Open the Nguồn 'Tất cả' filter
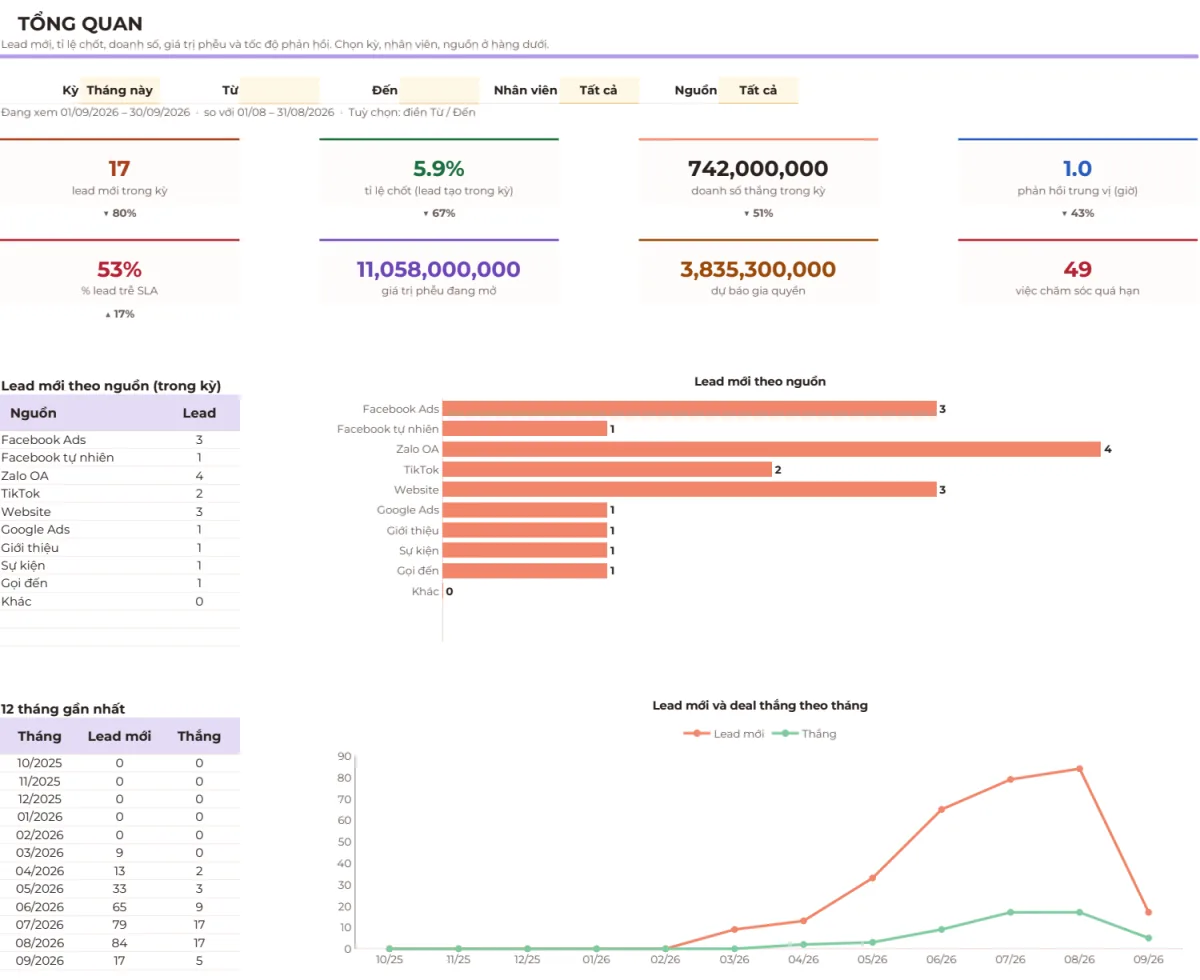Image resolution: width=1200 pixels, height=980 pixels. 758,90
